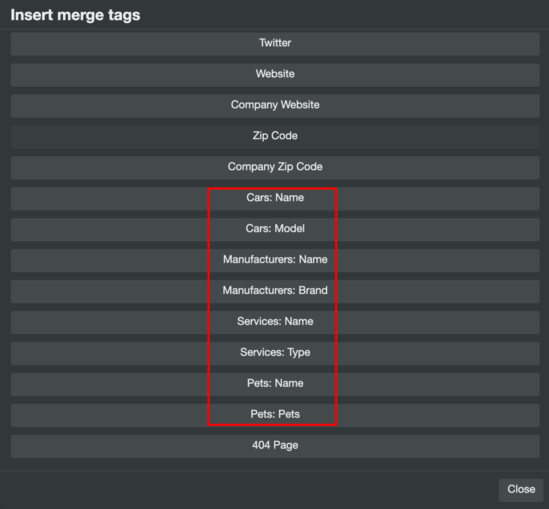Pick the Services: Type tag
The width and height of the screenshot is (549, 509).
275,353
